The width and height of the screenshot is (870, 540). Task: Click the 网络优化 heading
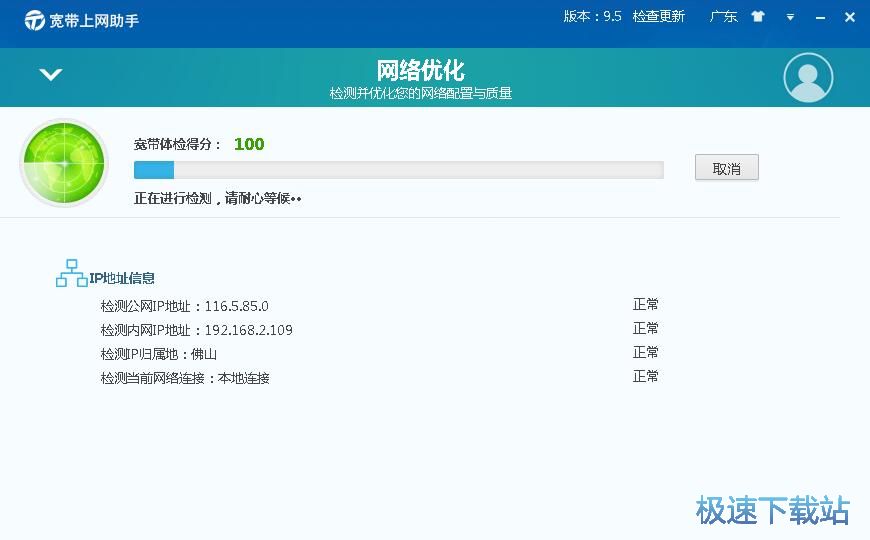click(x=421, y=70)
